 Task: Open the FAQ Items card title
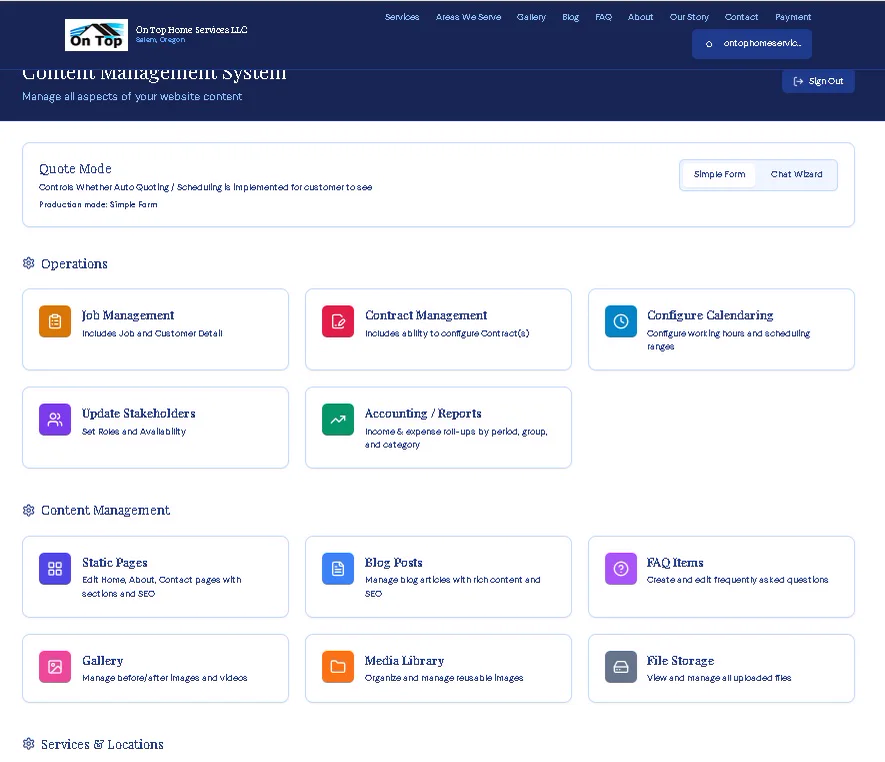(x=675, y=562)
